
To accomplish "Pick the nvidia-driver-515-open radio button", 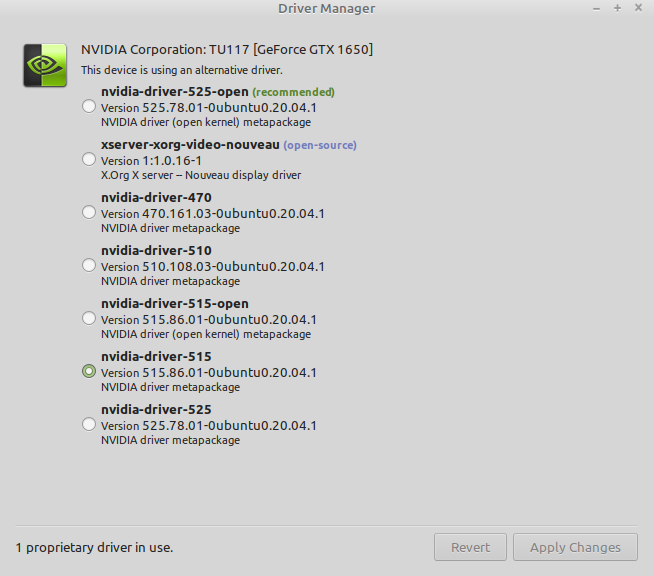I will tap(89, 318).
